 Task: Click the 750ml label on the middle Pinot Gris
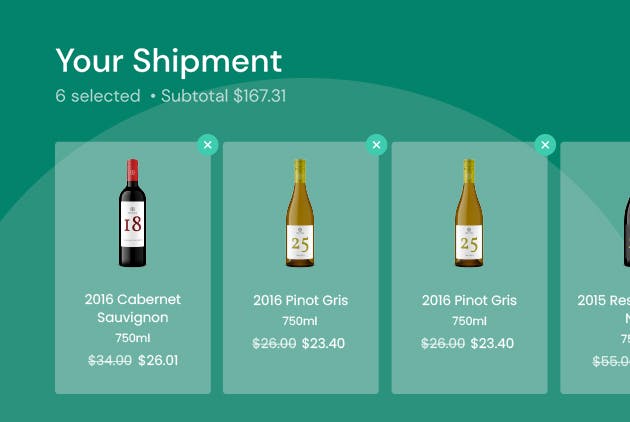pyautogui.click(x=301, y=321)
